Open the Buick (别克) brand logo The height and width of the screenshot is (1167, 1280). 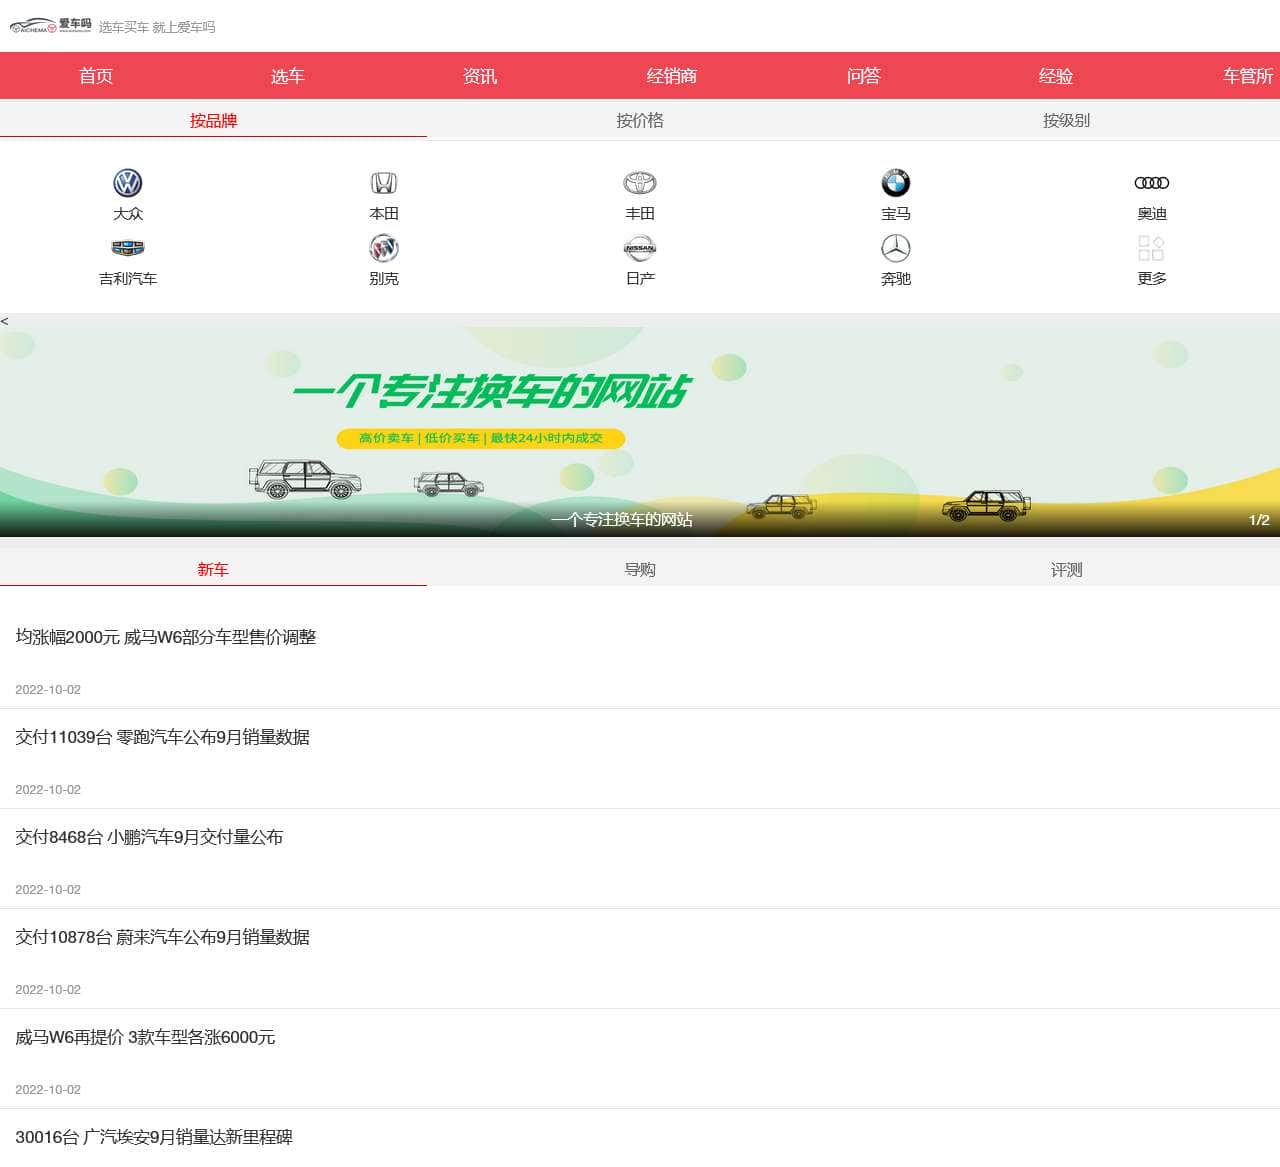(384, 248)
